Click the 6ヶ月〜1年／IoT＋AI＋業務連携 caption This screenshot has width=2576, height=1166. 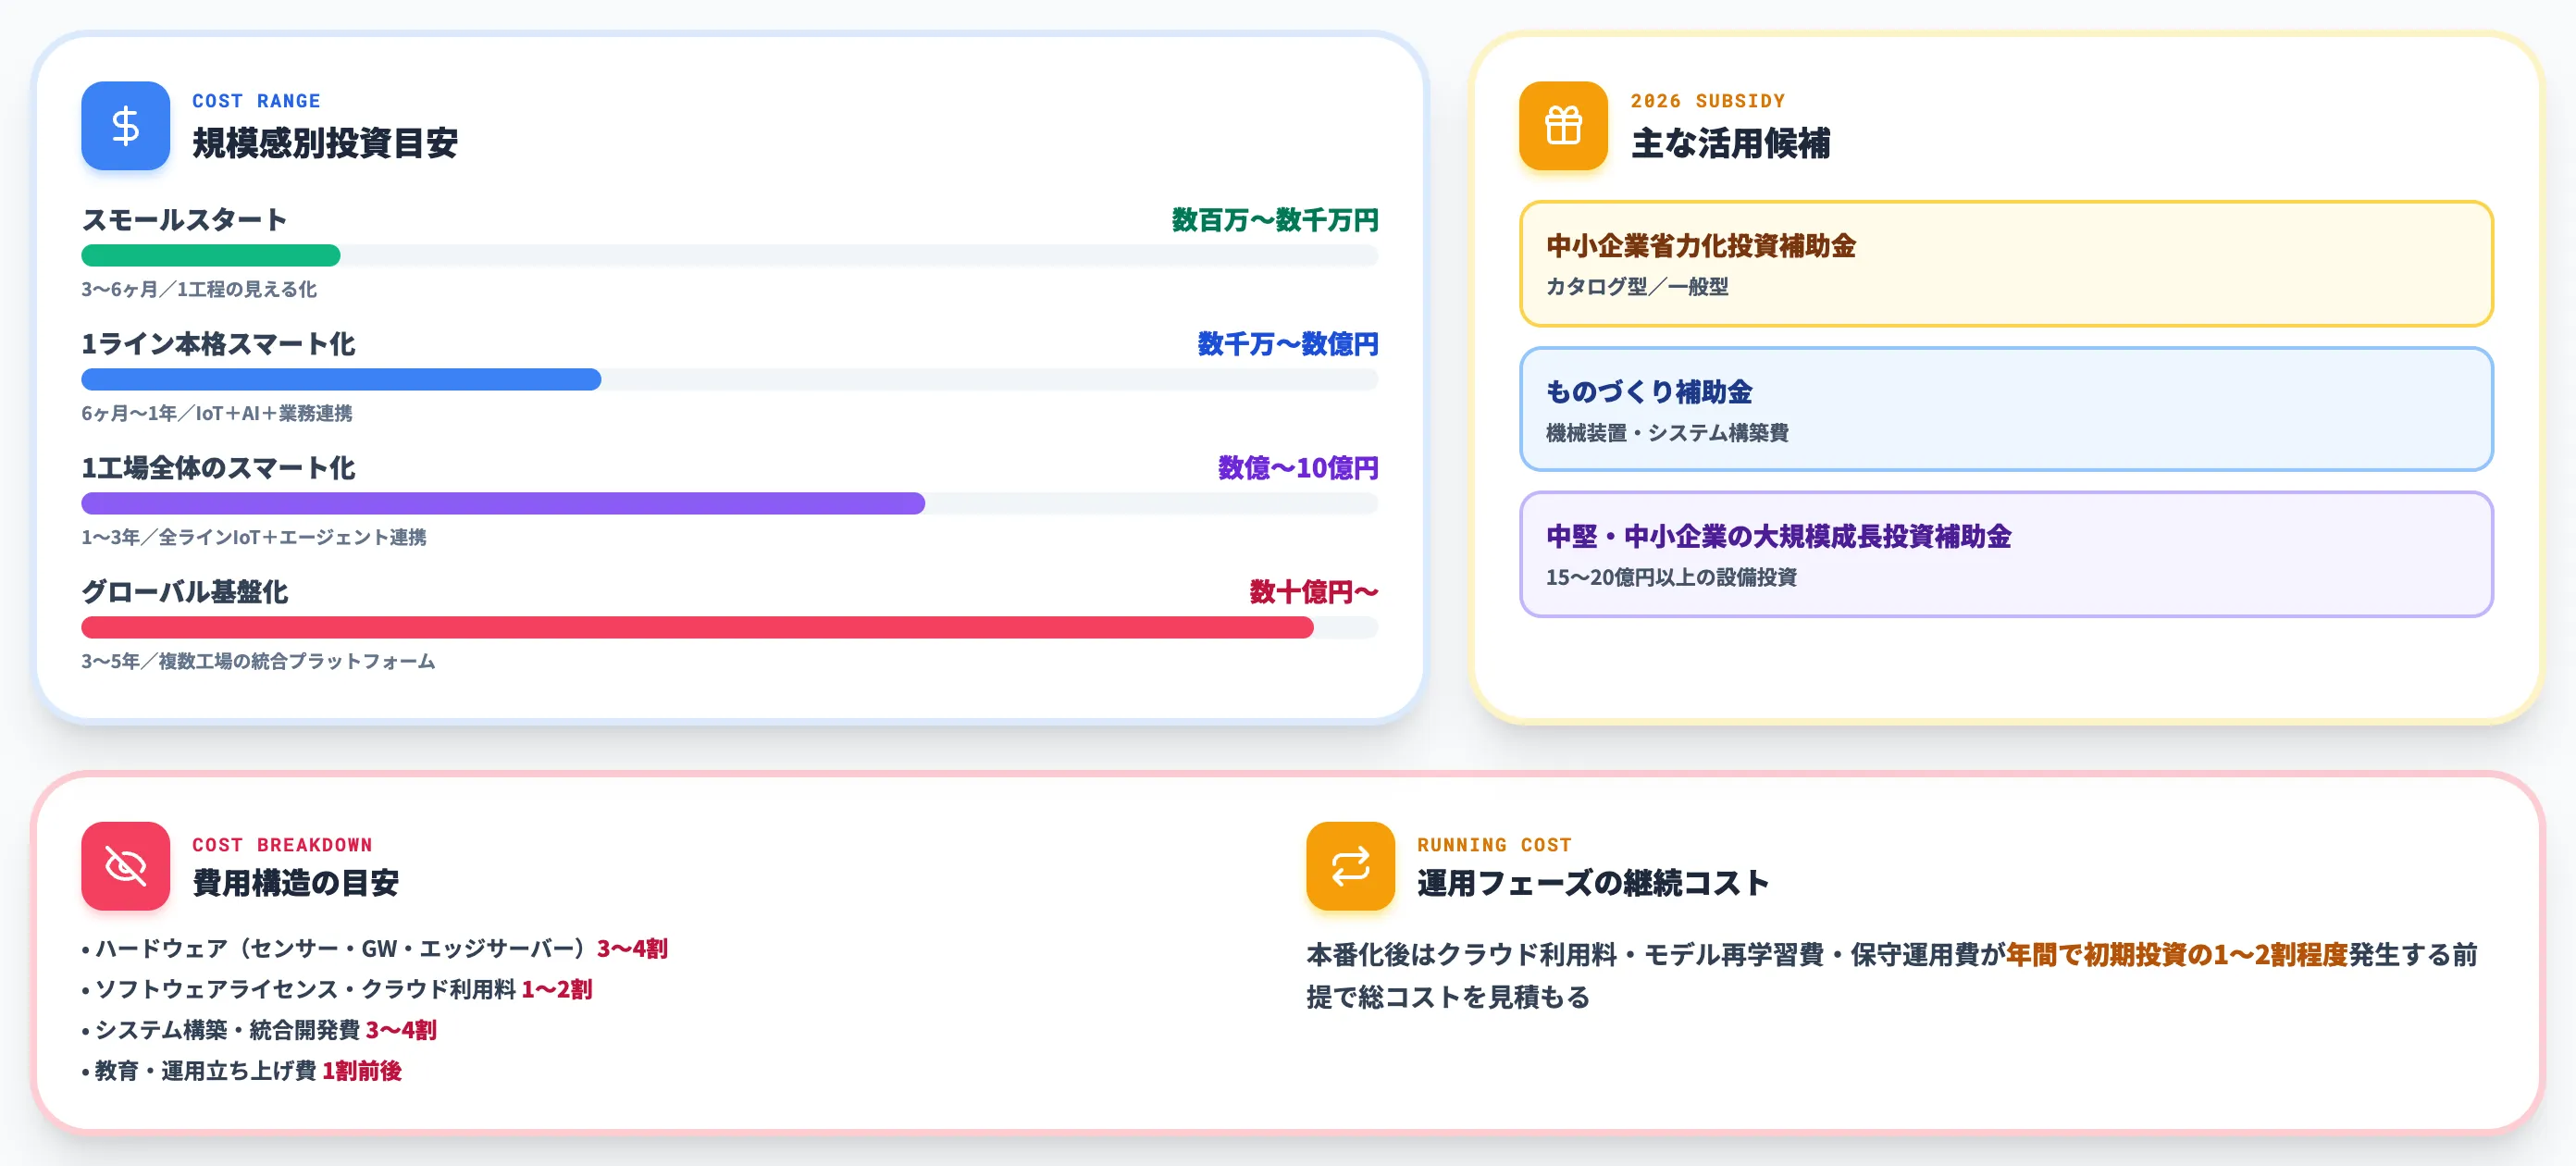[x=217, y=413]
